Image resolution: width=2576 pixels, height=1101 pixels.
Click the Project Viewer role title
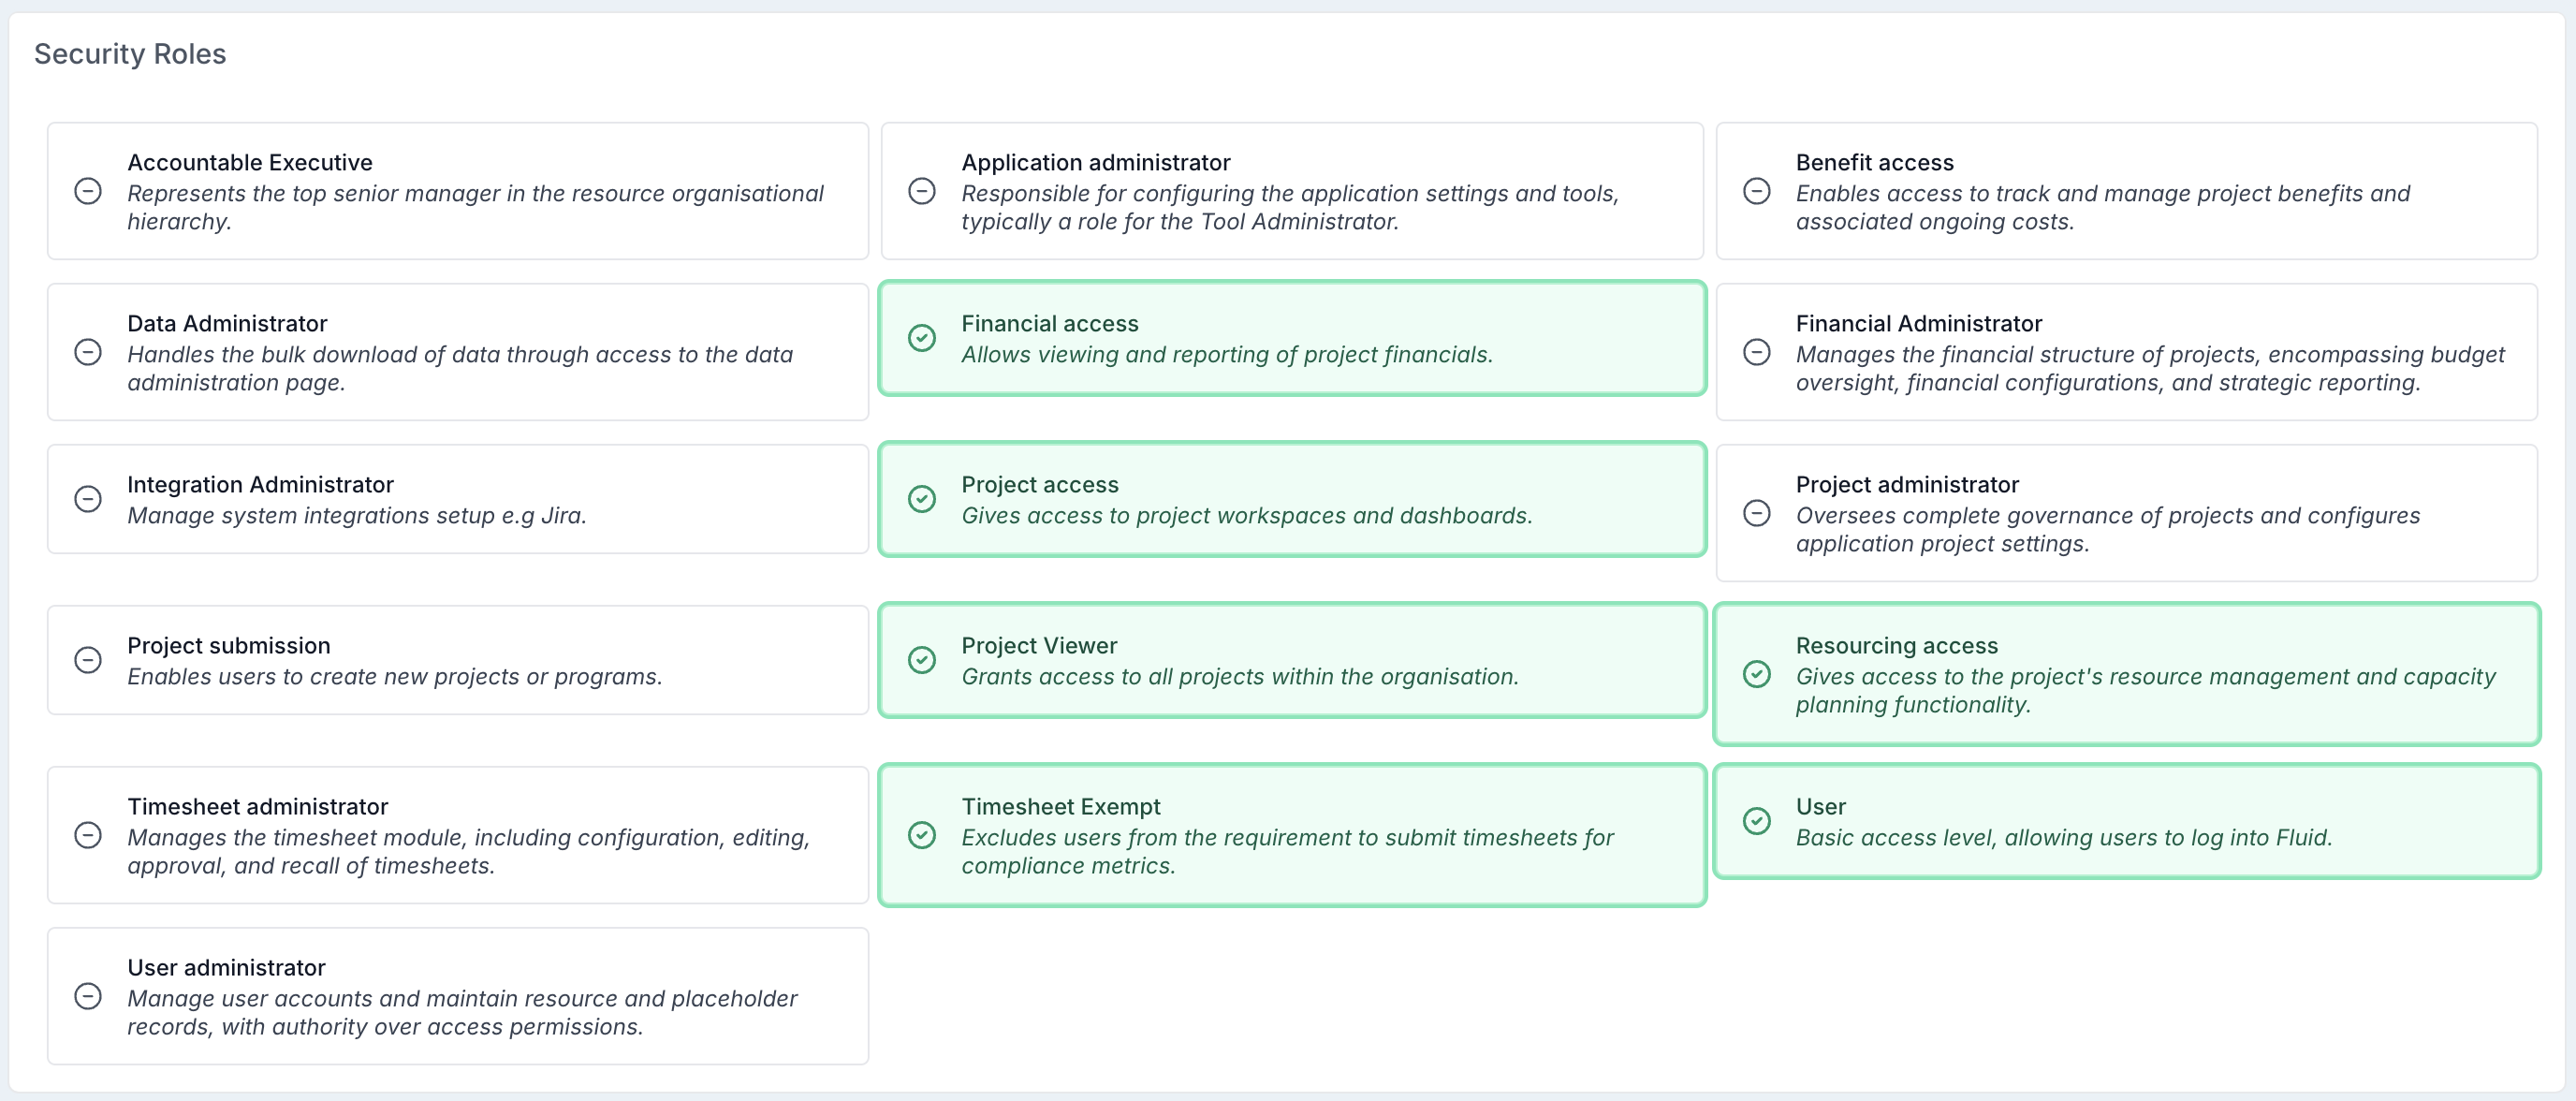(1039, 645)
